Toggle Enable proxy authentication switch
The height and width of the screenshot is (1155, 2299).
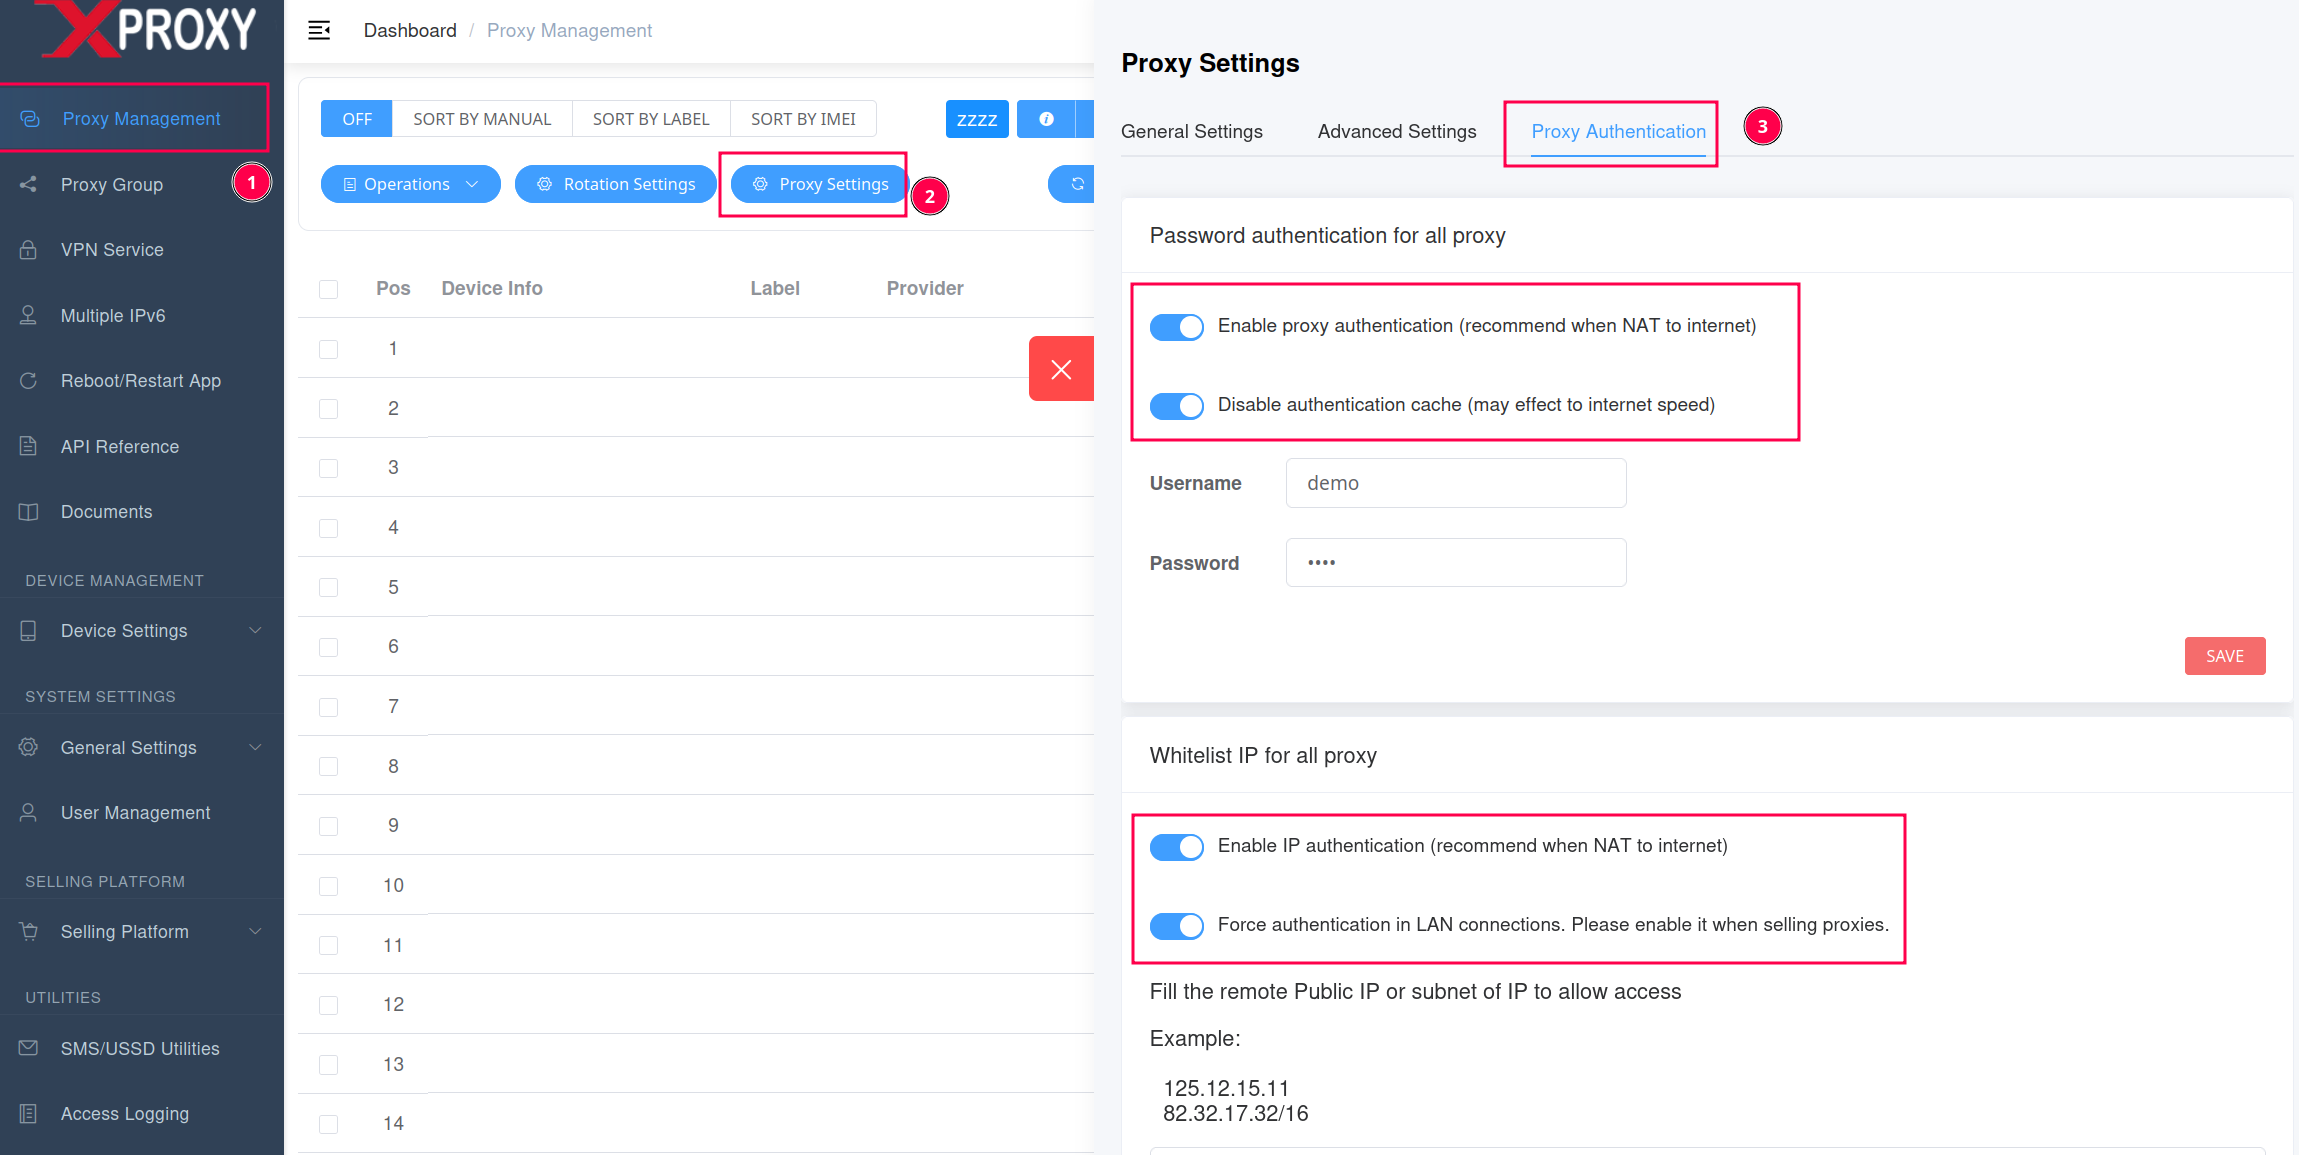click(1176, 327)
